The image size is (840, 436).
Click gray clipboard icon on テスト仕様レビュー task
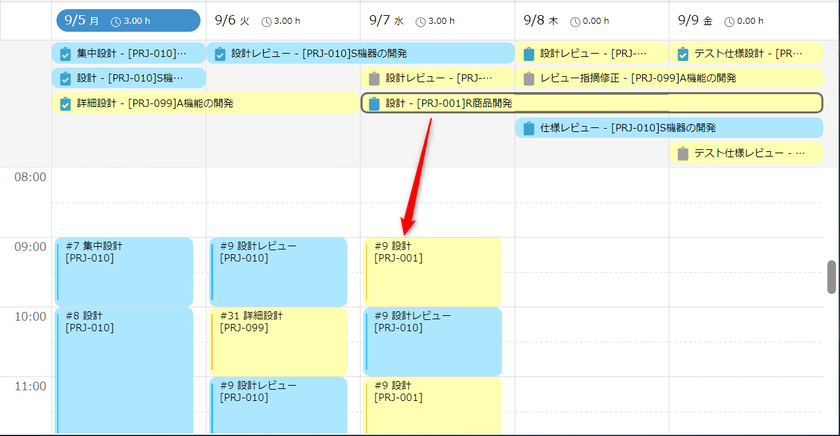(x=683, y=153)
